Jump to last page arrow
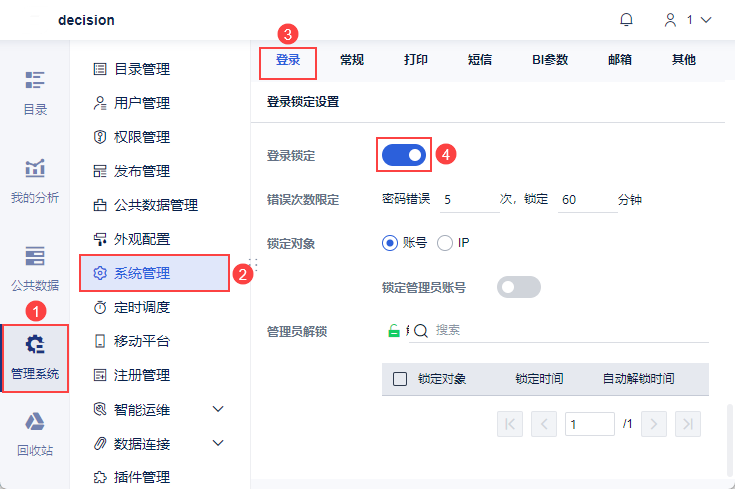Viewport: 735px width, 489px height. [x=687, y=424]
